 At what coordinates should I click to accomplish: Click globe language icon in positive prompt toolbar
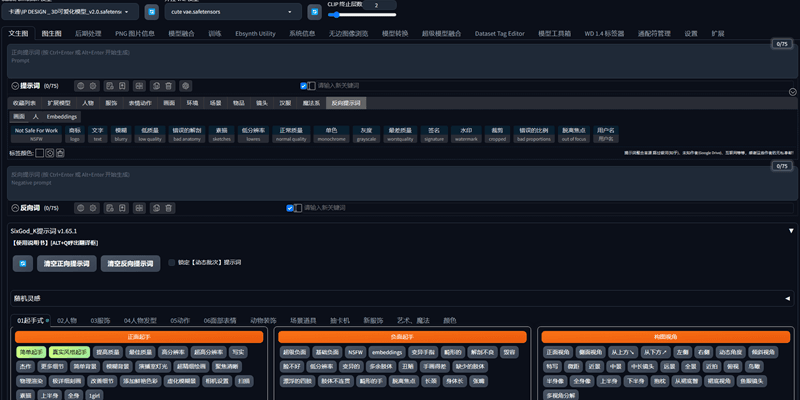pyautogui.click(x=81, y=86)
